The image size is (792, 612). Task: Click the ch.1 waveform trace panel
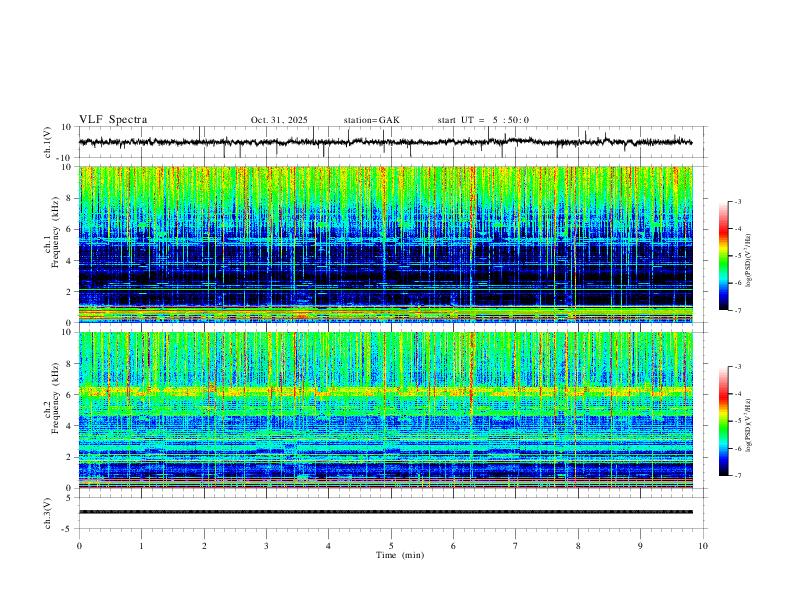392,142
